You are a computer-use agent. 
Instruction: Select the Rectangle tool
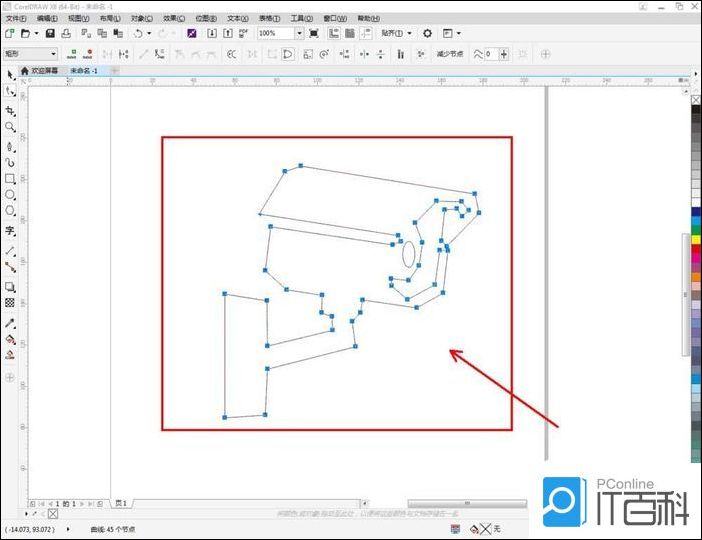pos(10,179)
